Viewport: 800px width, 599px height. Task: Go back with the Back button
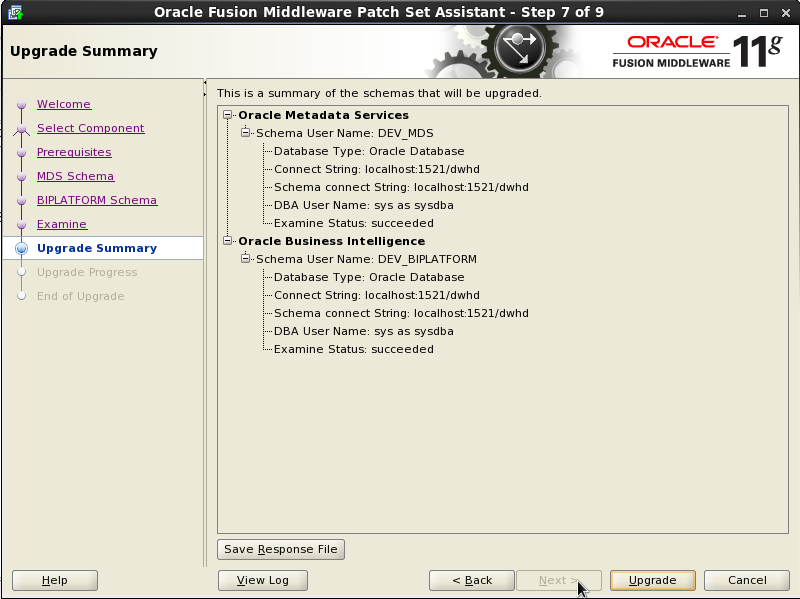point(472,580)
